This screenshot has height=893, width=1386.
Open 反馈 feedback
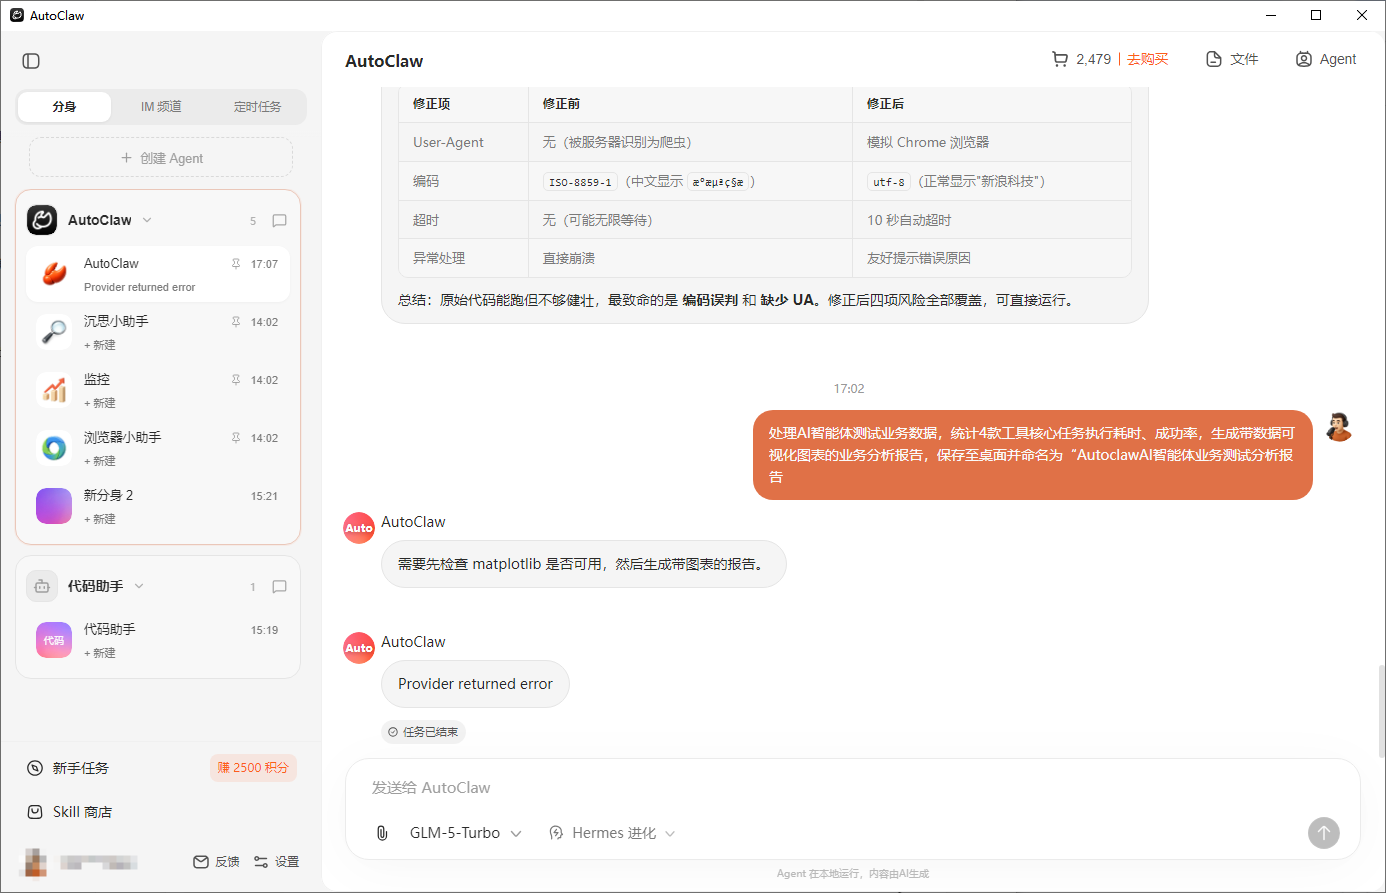(216, 861)
